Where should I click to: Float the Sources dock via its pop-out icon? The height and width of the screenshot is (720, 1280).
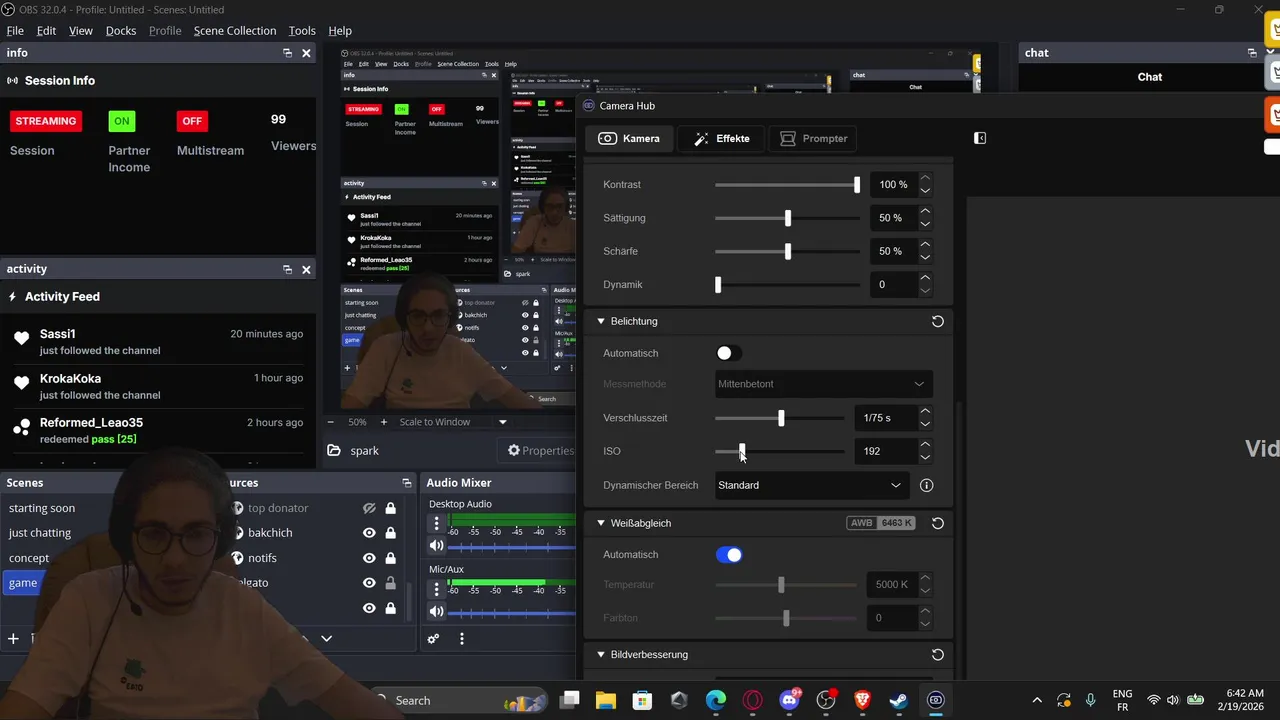[x=407, y=483]
